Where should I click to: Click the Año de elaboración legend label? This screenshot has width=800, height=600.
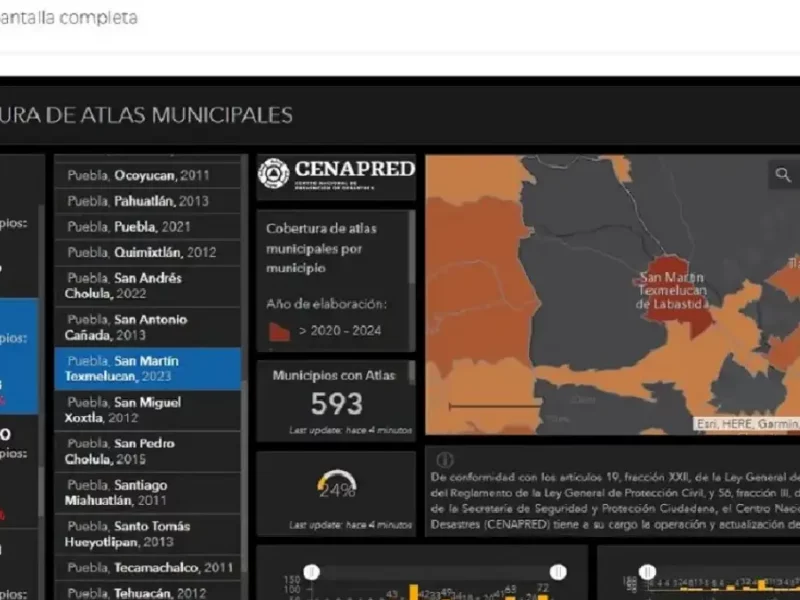327,304
